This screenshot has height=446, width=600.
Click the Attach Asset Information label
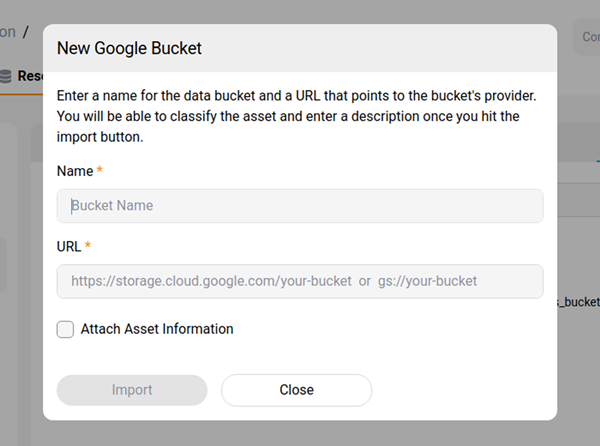coord(157,329)
